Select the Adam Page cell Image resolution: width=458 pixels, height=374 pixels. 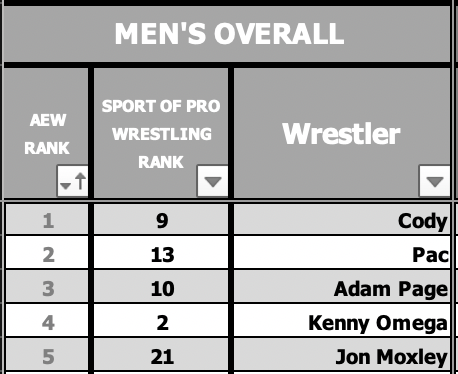coord(342,287)
